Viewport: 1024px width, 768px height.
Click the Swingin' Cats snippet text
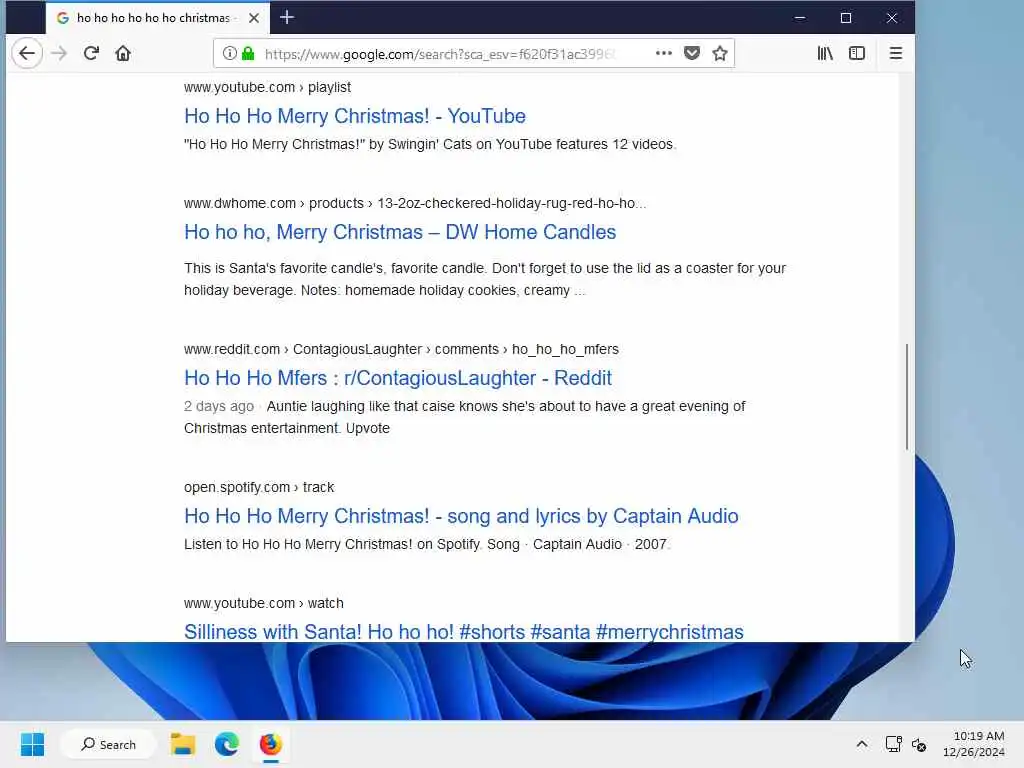point(430,144)
